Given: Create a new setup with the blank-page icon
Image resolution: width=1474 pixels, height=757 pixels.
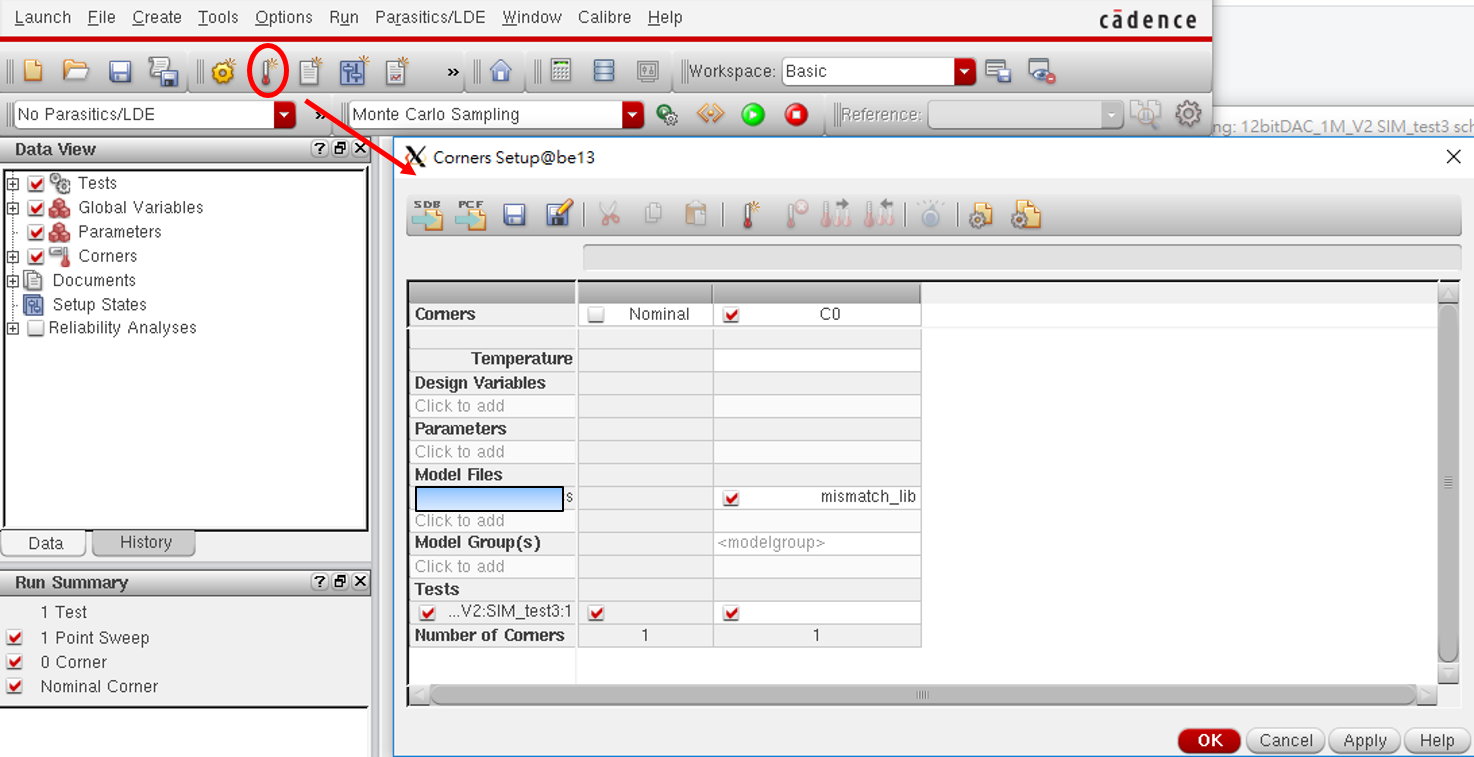Looking at the screenshot, I should (33, 71).
